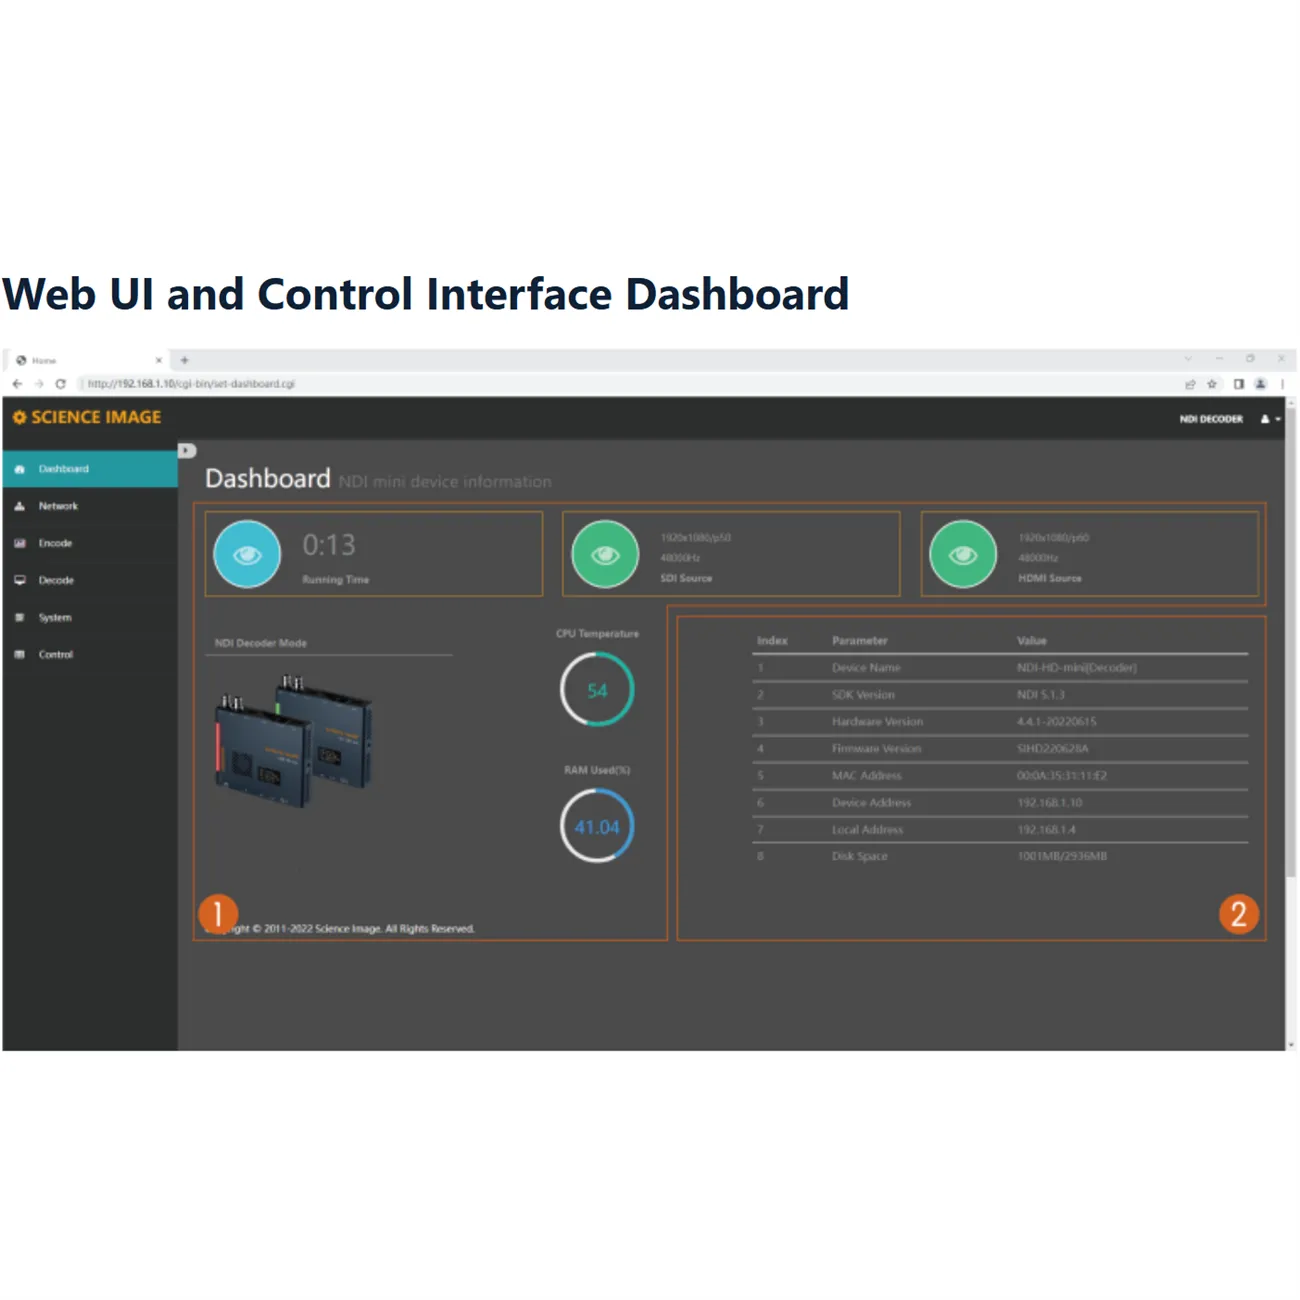Click the browser address bar URL
This screenshot has width=1300, height=1300.
tap(190, 384)
